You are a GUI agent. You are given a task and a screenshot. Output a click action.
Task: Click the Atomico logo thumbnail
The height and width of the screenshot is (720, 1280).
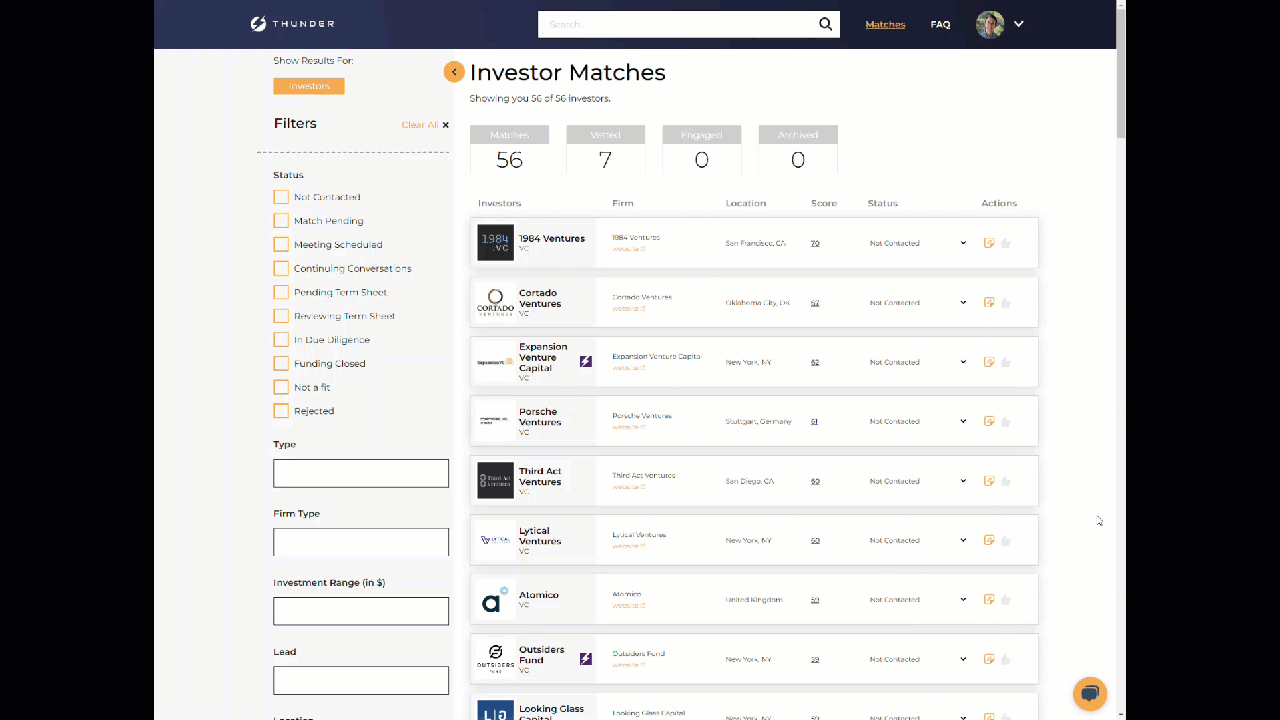495,599
